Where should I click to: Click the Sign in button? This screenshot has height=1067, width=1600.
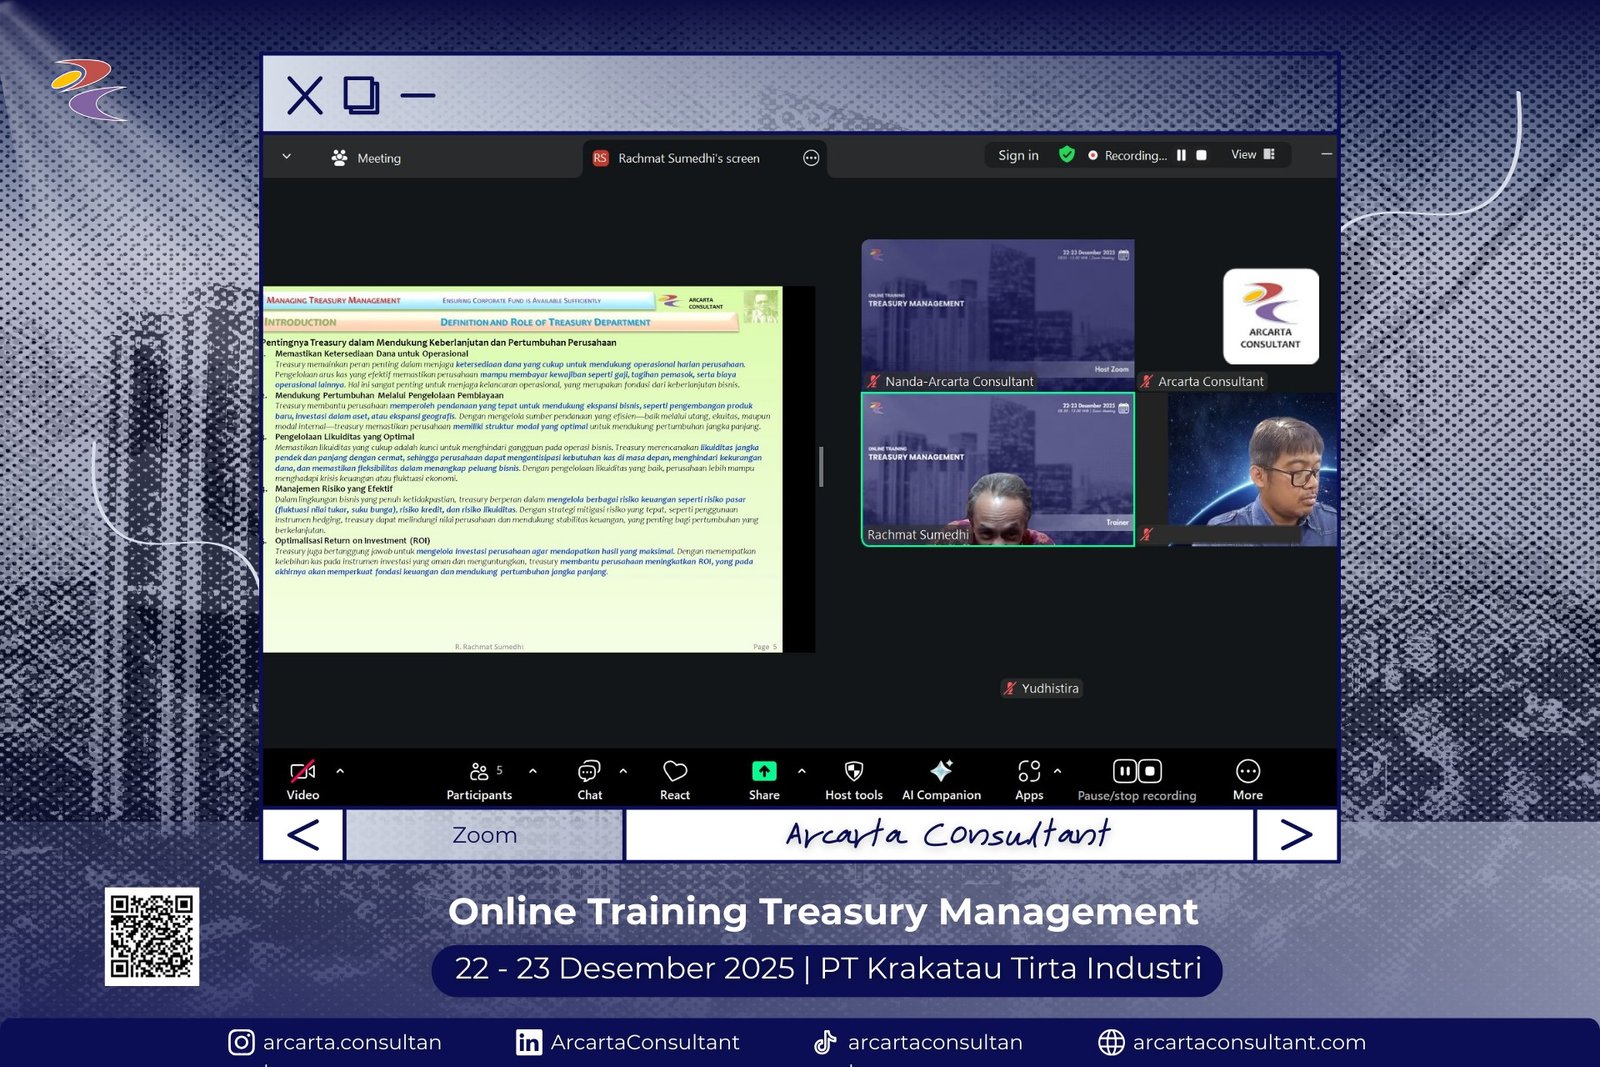click(x=1018, y=156)
